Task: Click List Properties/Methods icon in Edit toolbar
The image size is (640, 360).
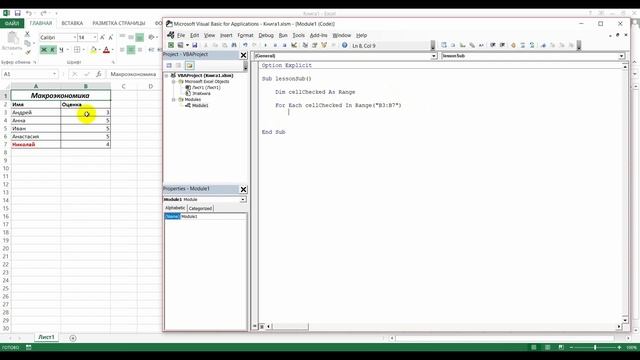Action: (x=444, y=45)
